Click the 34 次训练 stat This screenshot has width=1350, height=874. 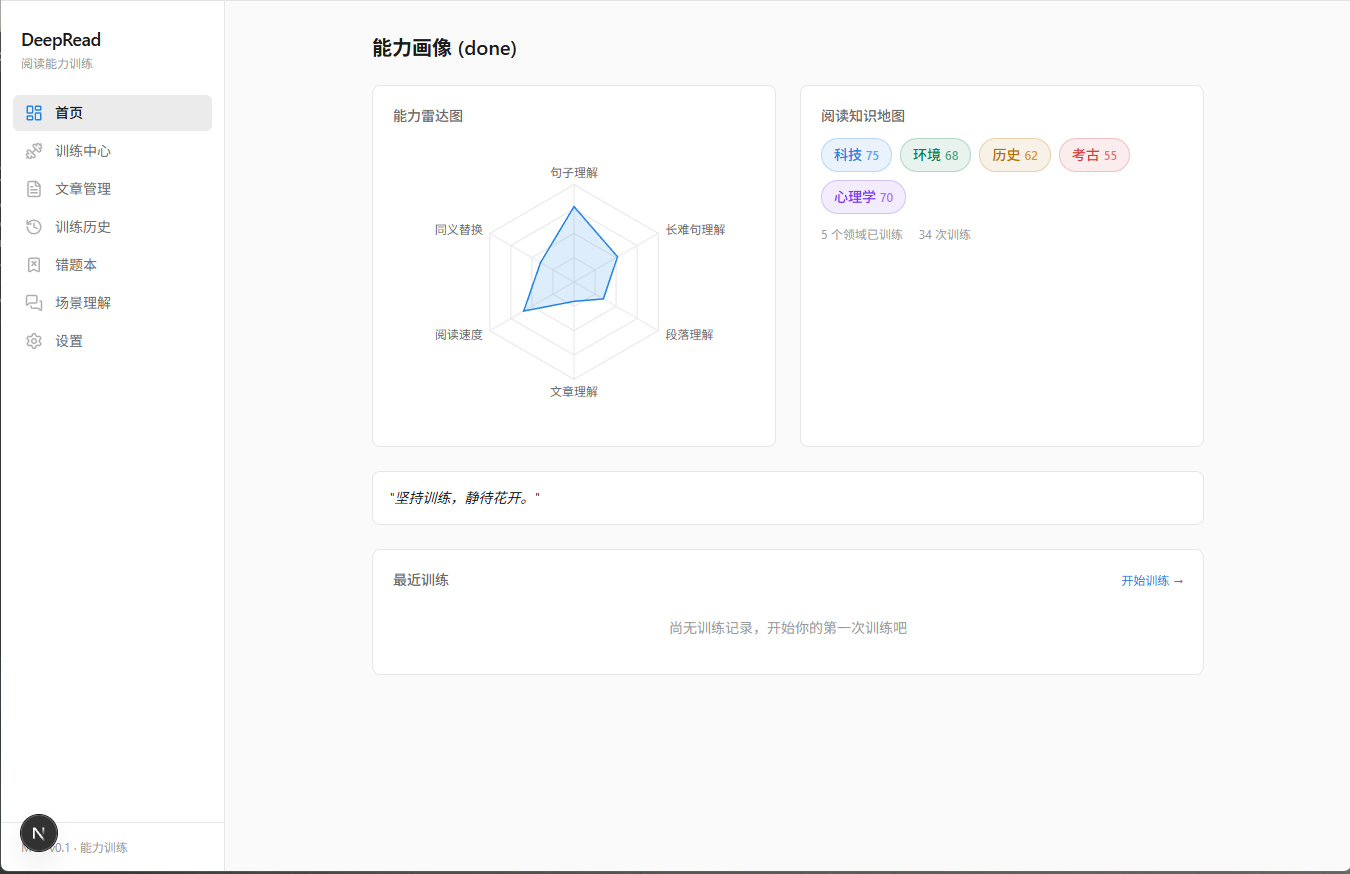point(945,235)
